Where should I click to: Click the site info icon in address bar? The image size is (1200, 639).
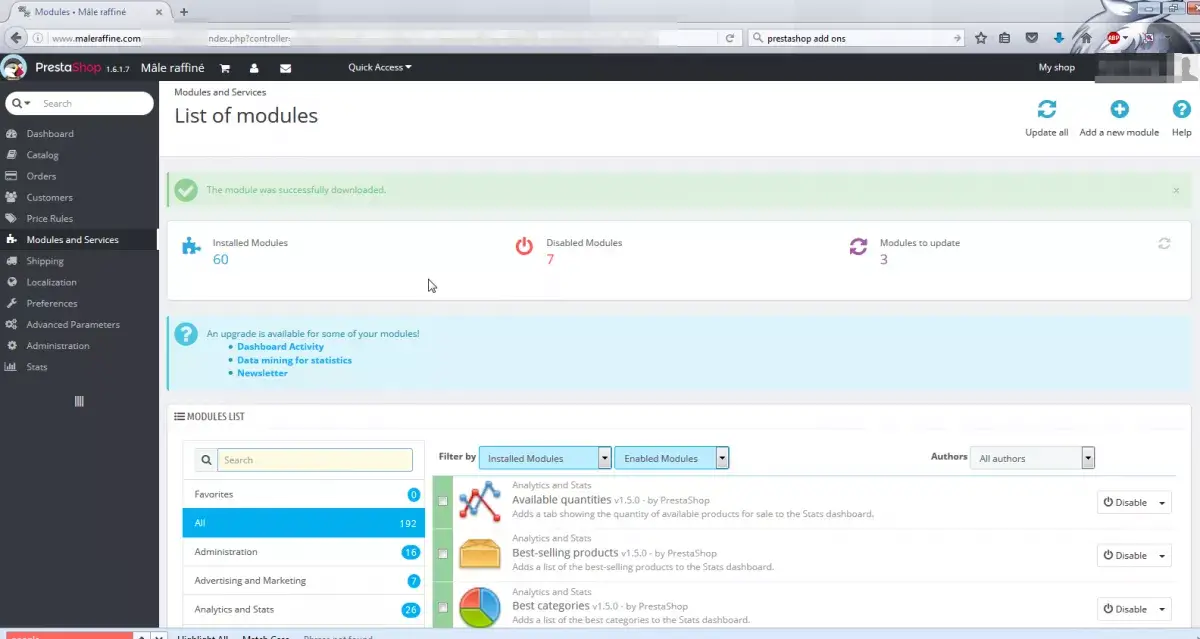(37, 38)
